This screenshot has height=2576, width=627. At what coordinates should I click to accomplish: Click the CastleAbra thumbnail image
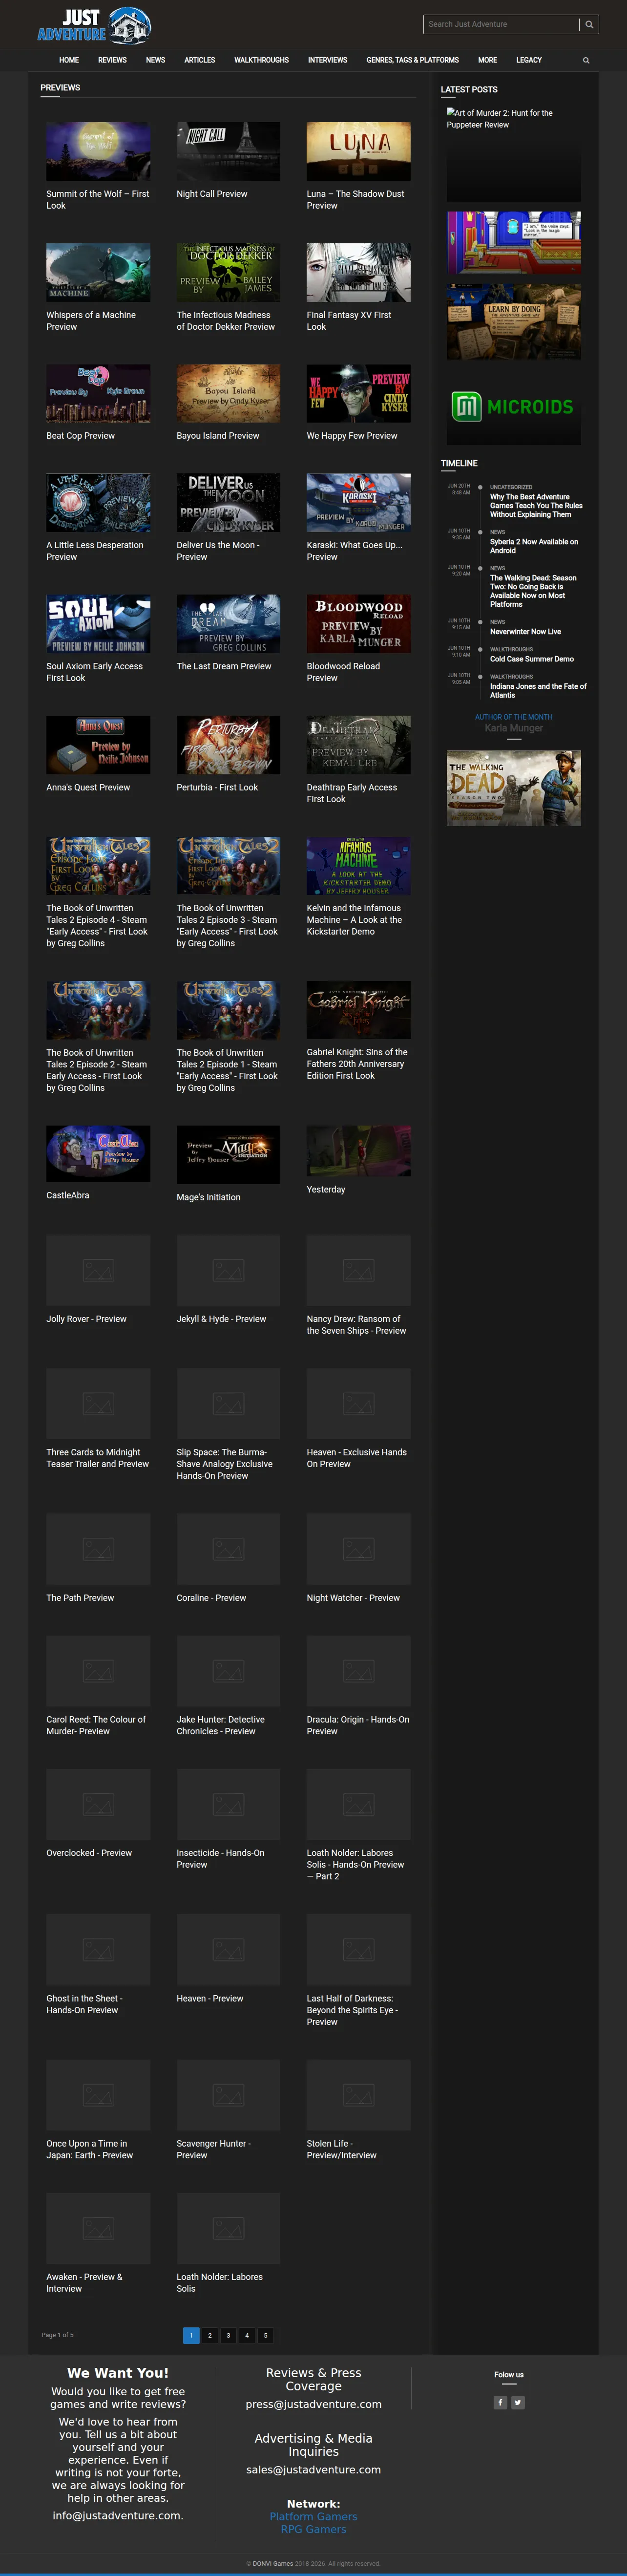click(x=98, y=1154)
